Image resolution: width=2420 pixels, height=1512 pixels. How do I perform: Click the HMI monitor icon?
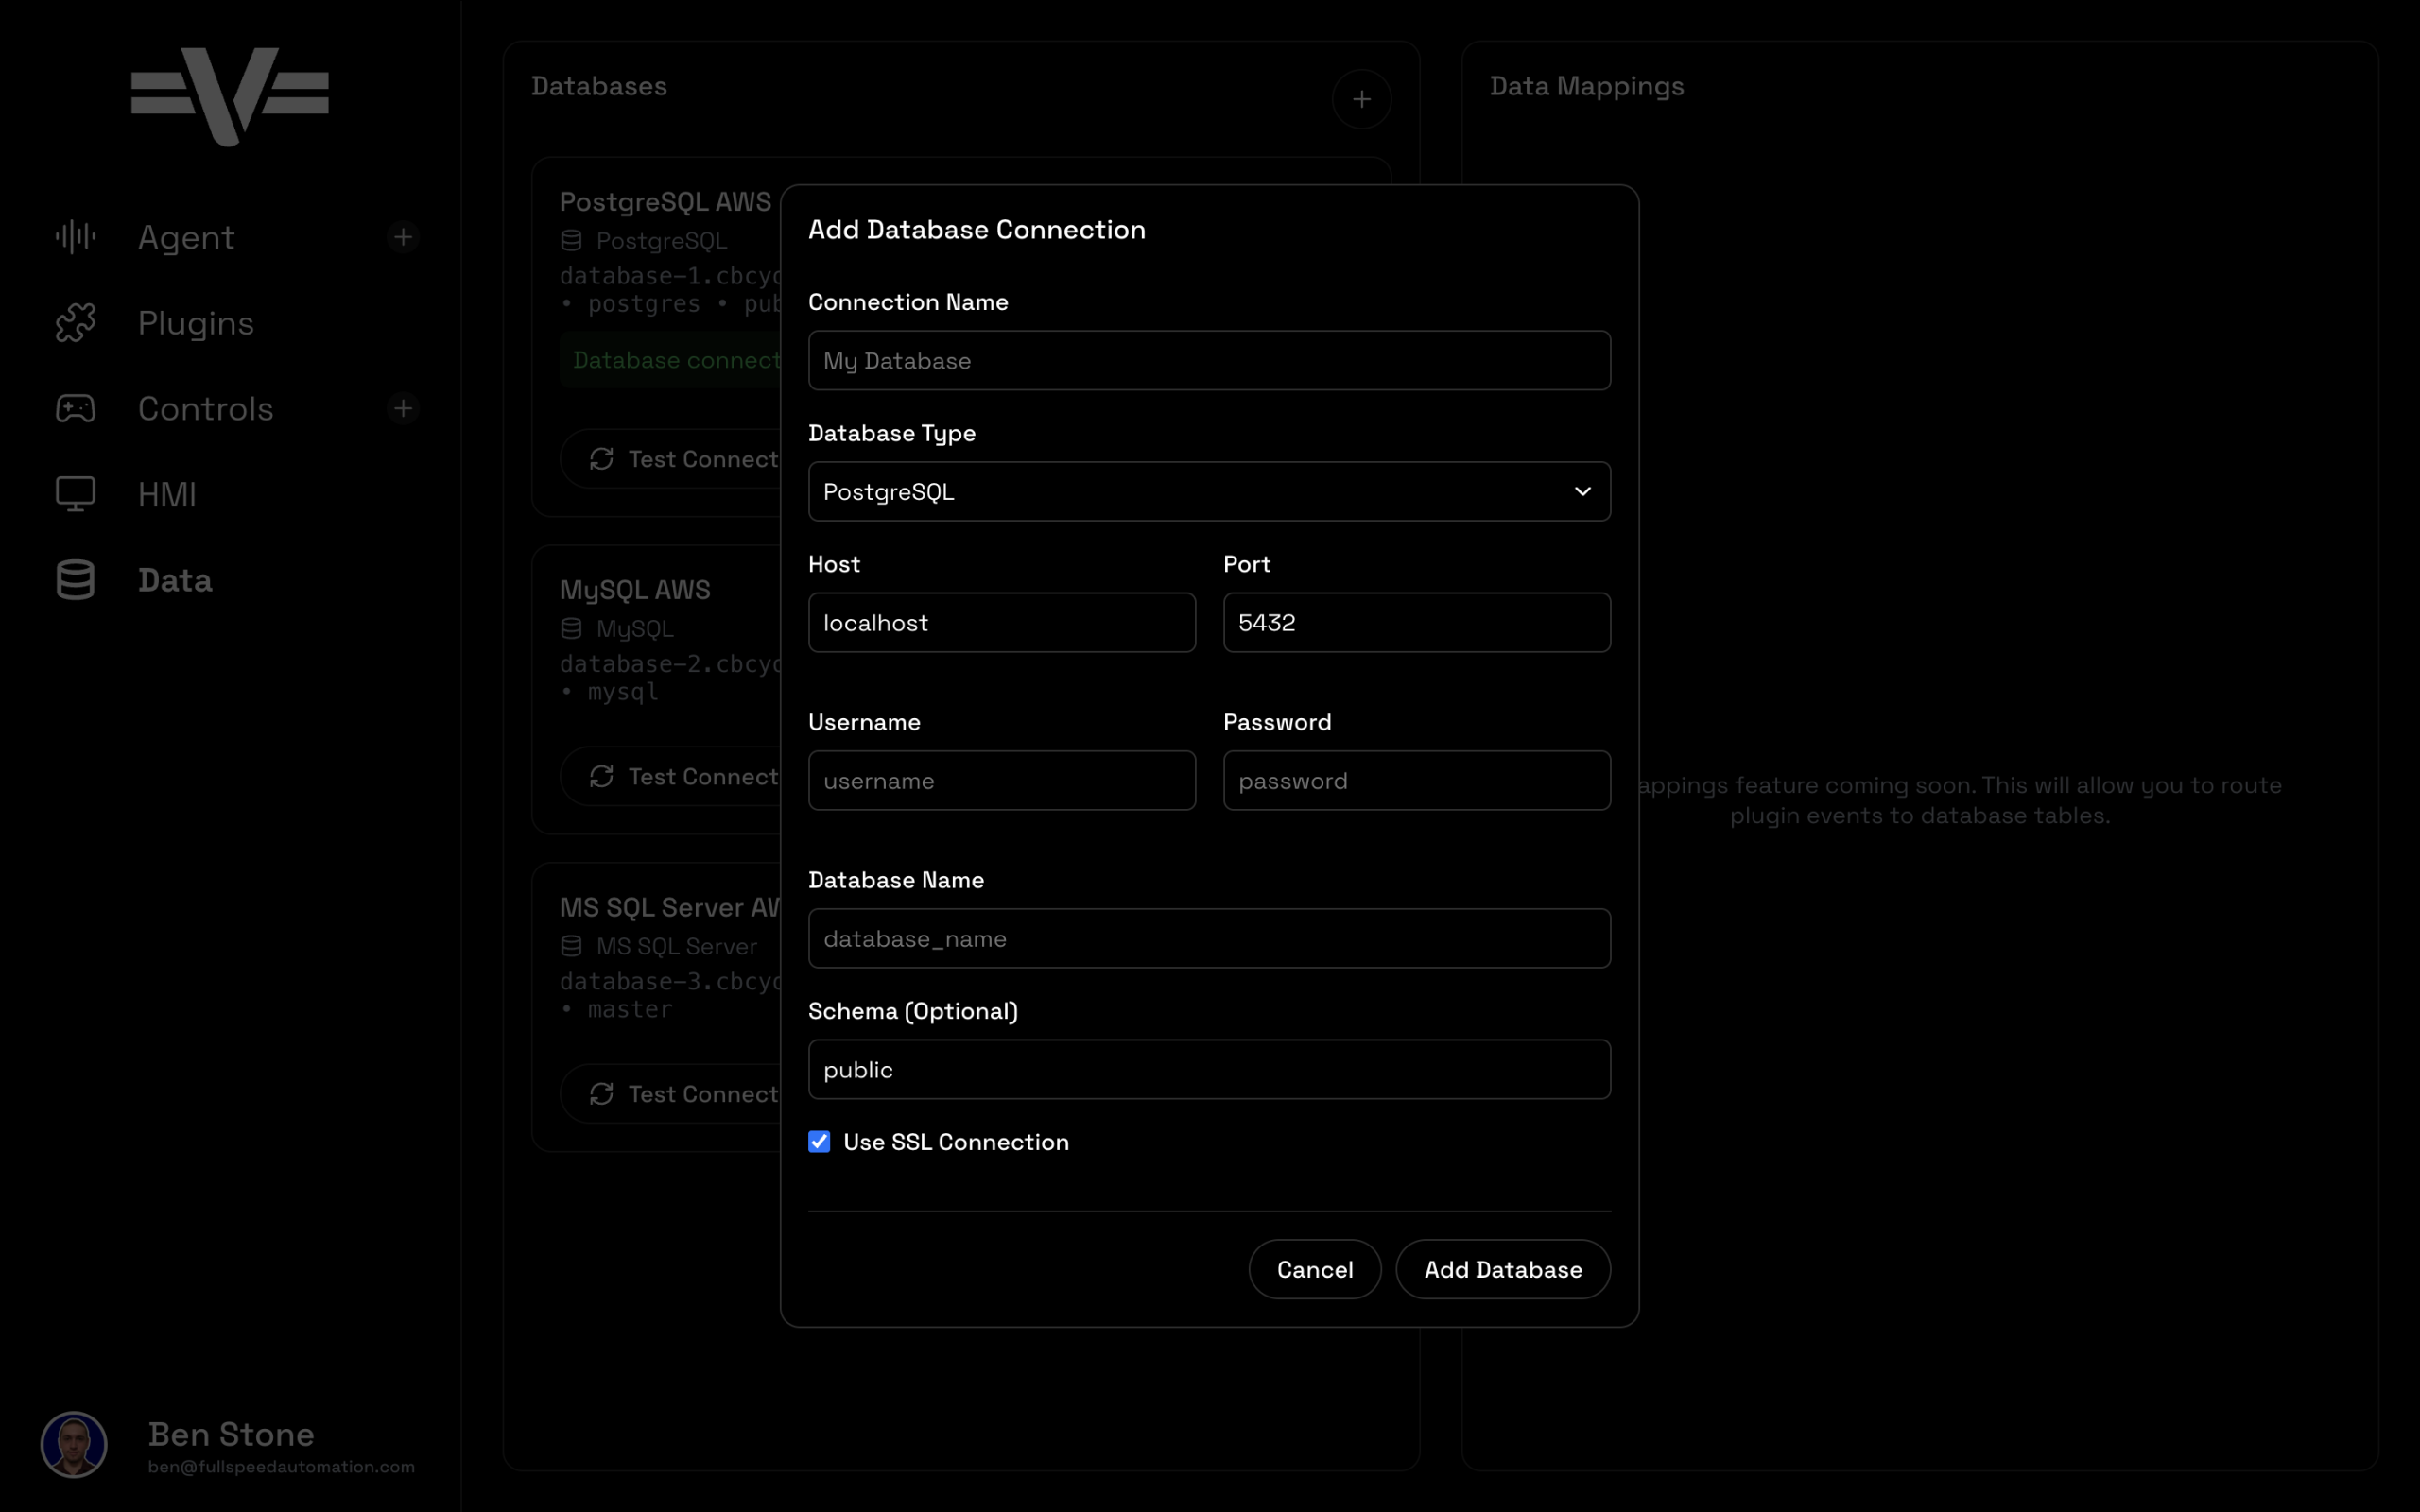click(75, 494)
